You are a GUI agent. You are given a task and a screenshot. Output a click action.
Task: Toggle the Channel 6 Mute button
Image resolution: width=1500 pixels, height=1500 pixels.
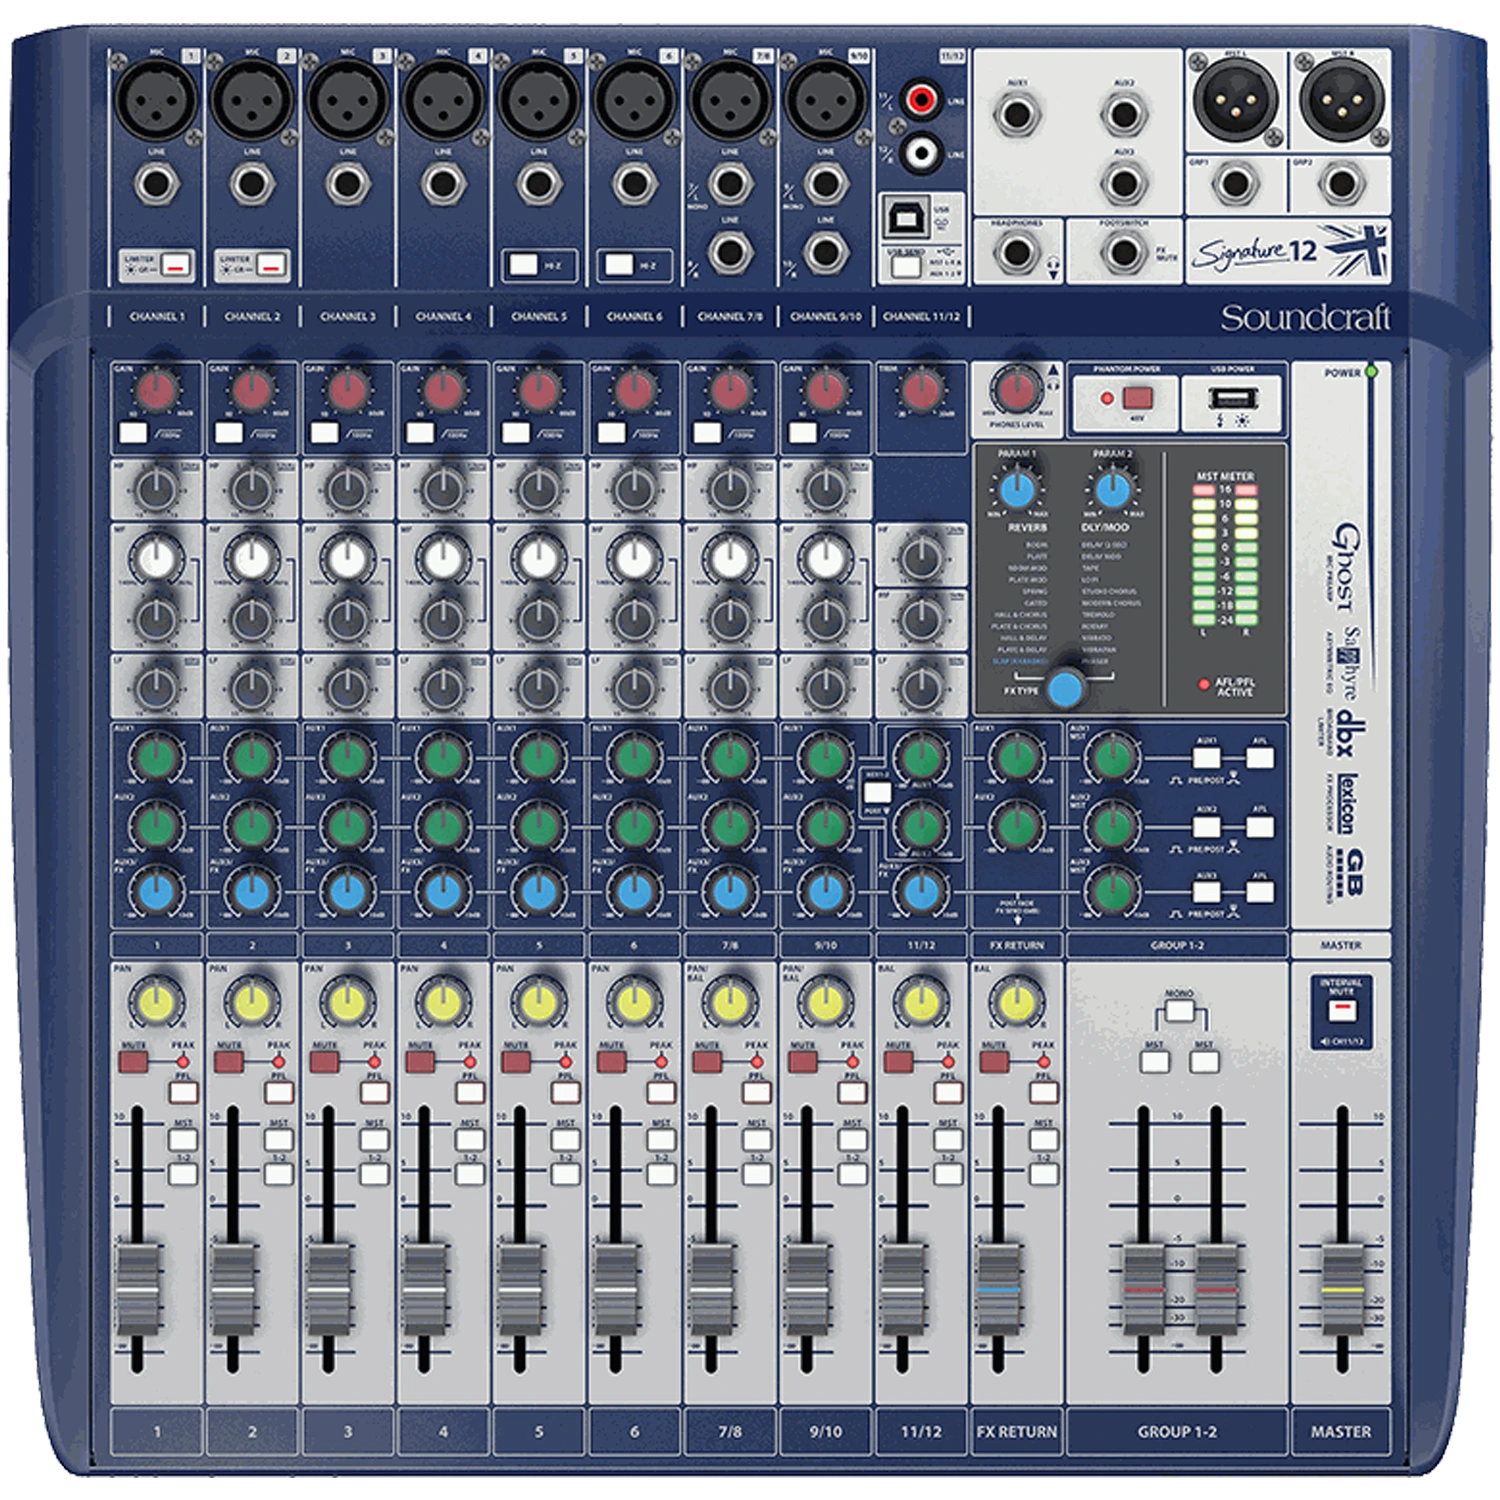point(612,1062)
